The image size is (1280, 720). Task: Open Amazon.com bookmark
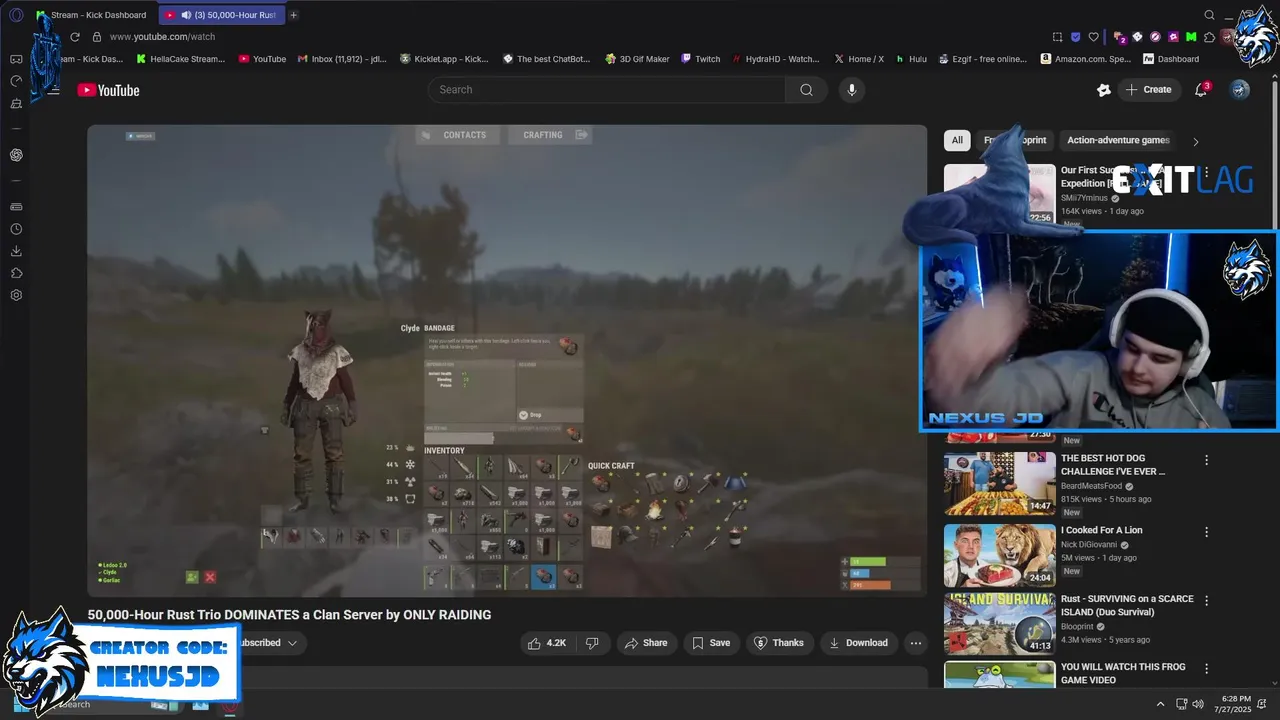coord(1085,59)
